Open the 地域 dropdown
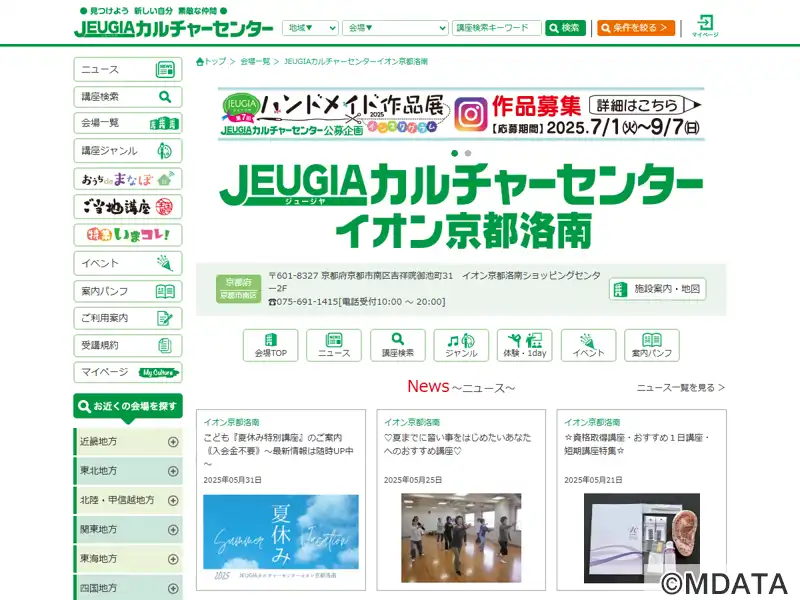Screen dimensions: 800x600 point(310,28)
